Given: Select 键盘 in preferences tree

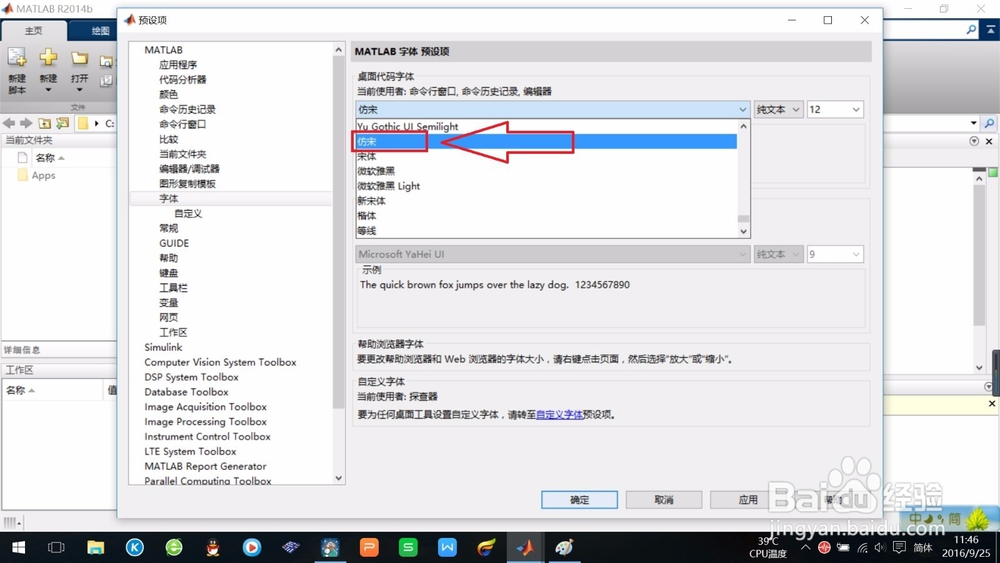Looking at the screenshot, I should [x=168, y=273].
